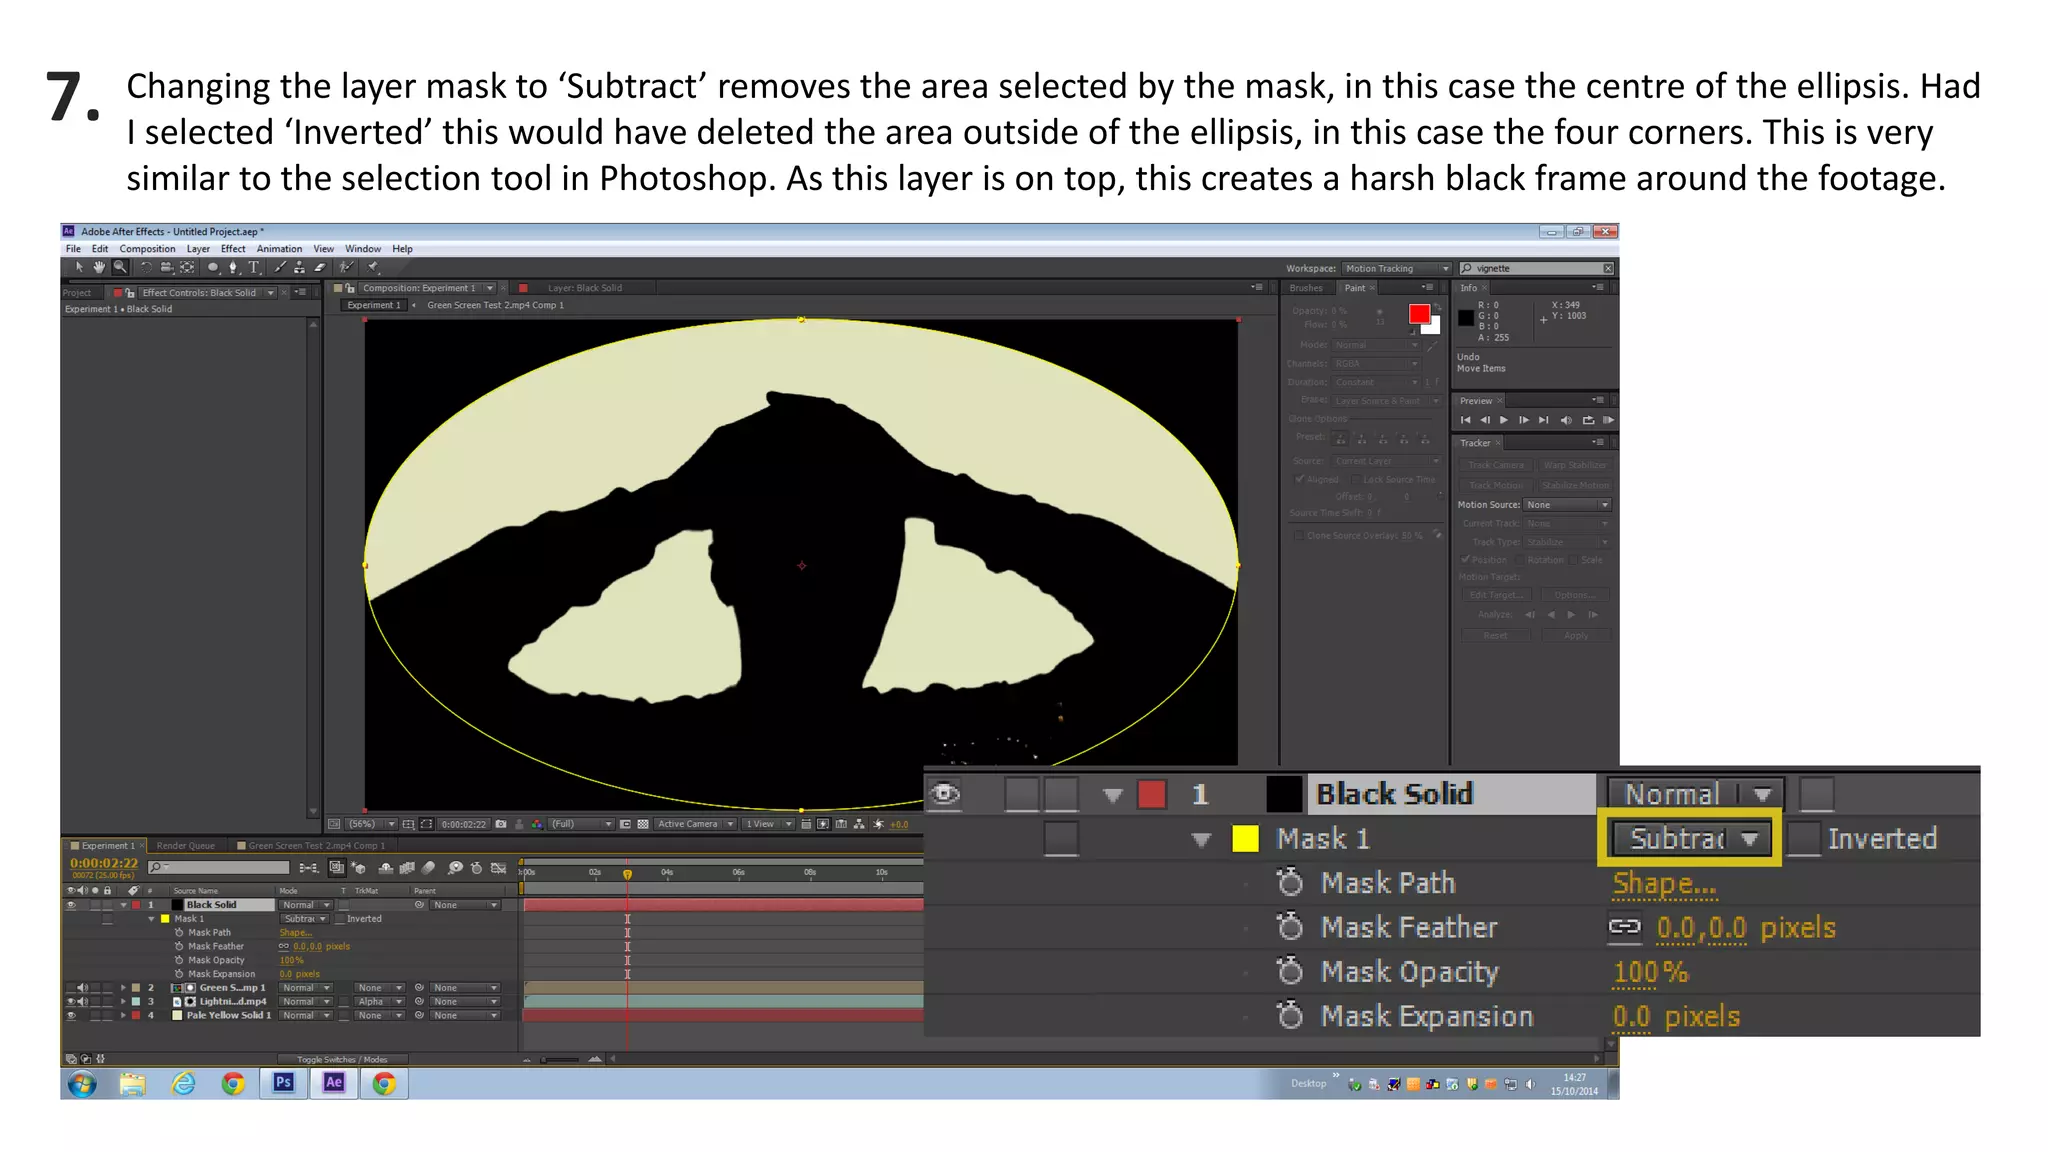The height and width of the screenshot is (1152, 2048).
Task: Open the File menu
Action: (73, 249)
